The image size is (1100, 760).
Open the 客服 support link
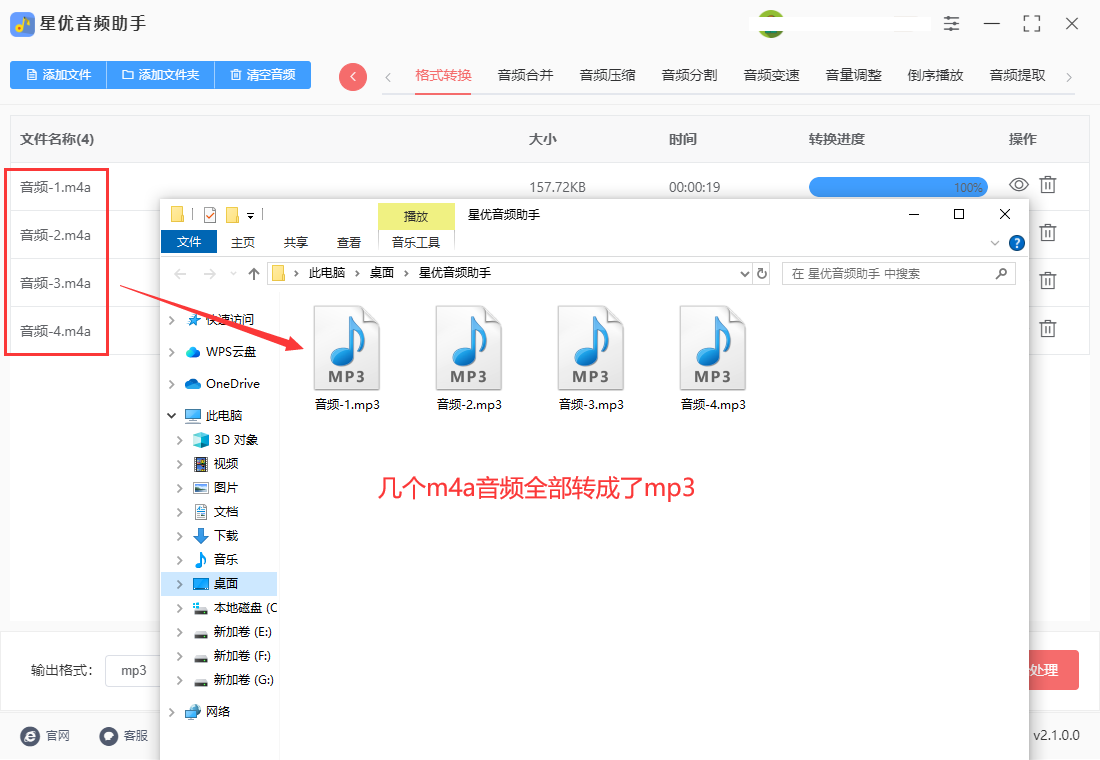coord(124,735)
